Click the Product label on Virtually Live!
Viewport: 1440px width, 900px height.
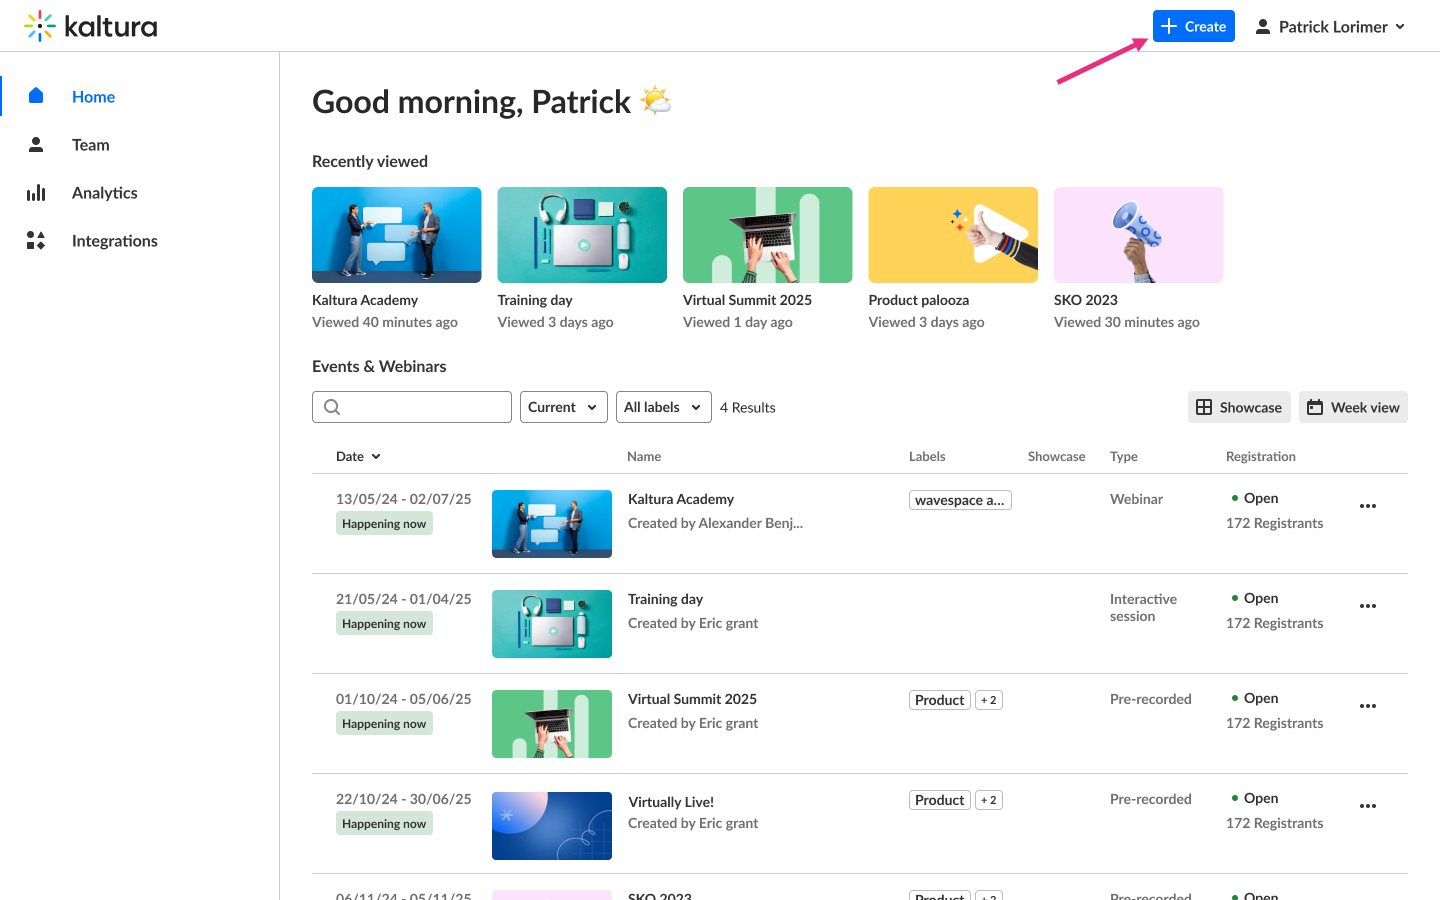coord(940,800)
